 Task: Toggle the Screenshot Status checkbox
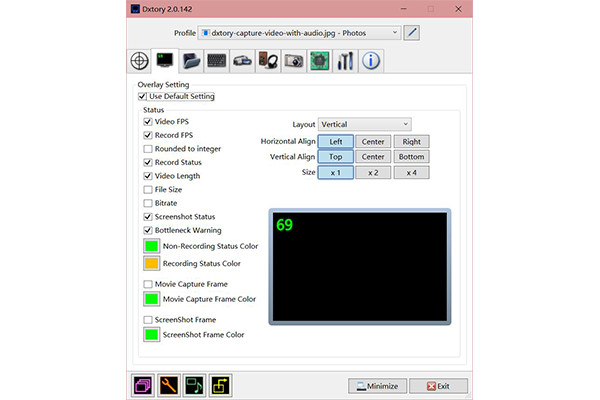[x=148, y=217]
